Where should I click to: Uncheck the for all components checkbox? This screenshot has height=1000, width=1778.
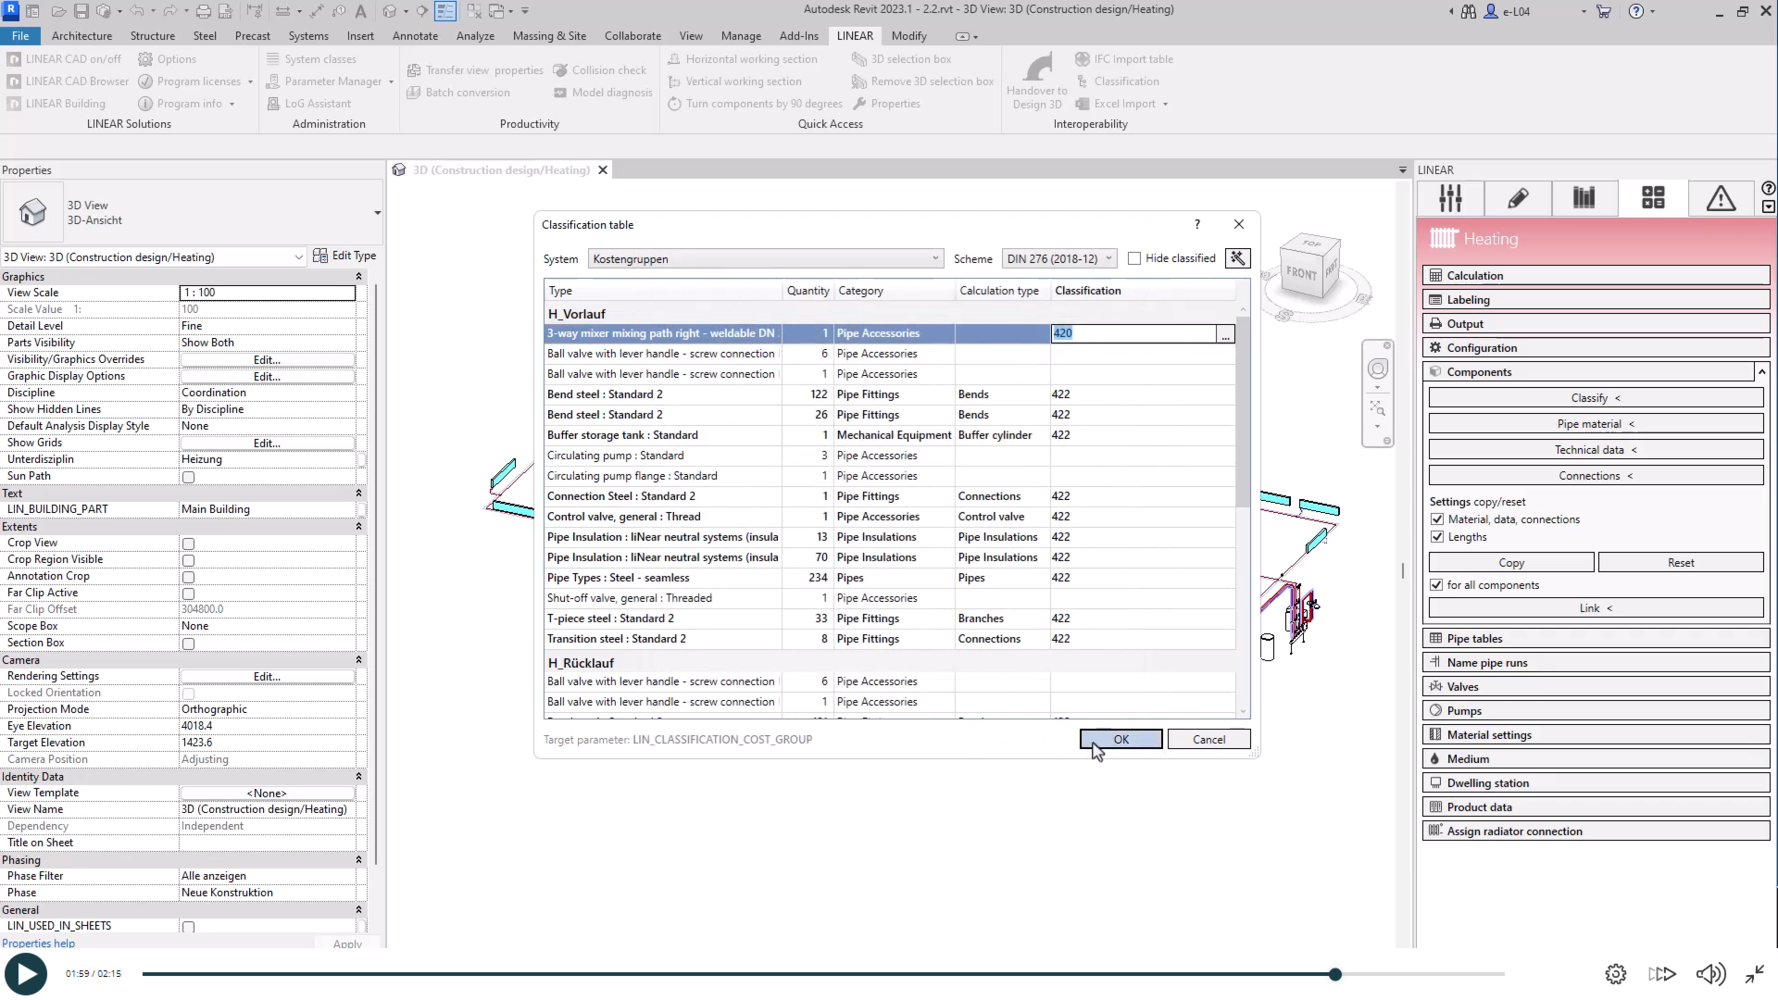(1437, 585)
